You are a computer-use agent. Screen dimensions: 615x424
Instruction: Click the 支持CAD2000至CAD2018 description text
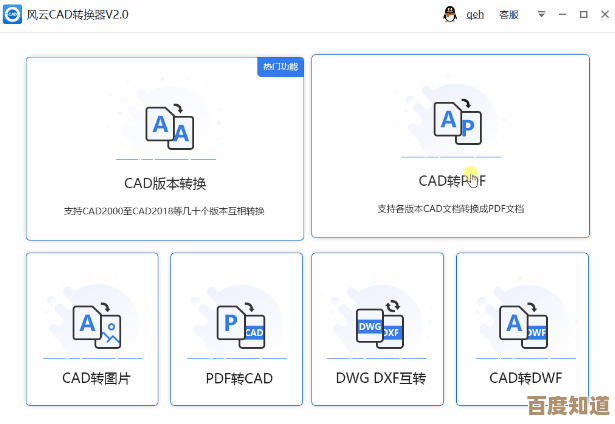(x=165, y=212)
